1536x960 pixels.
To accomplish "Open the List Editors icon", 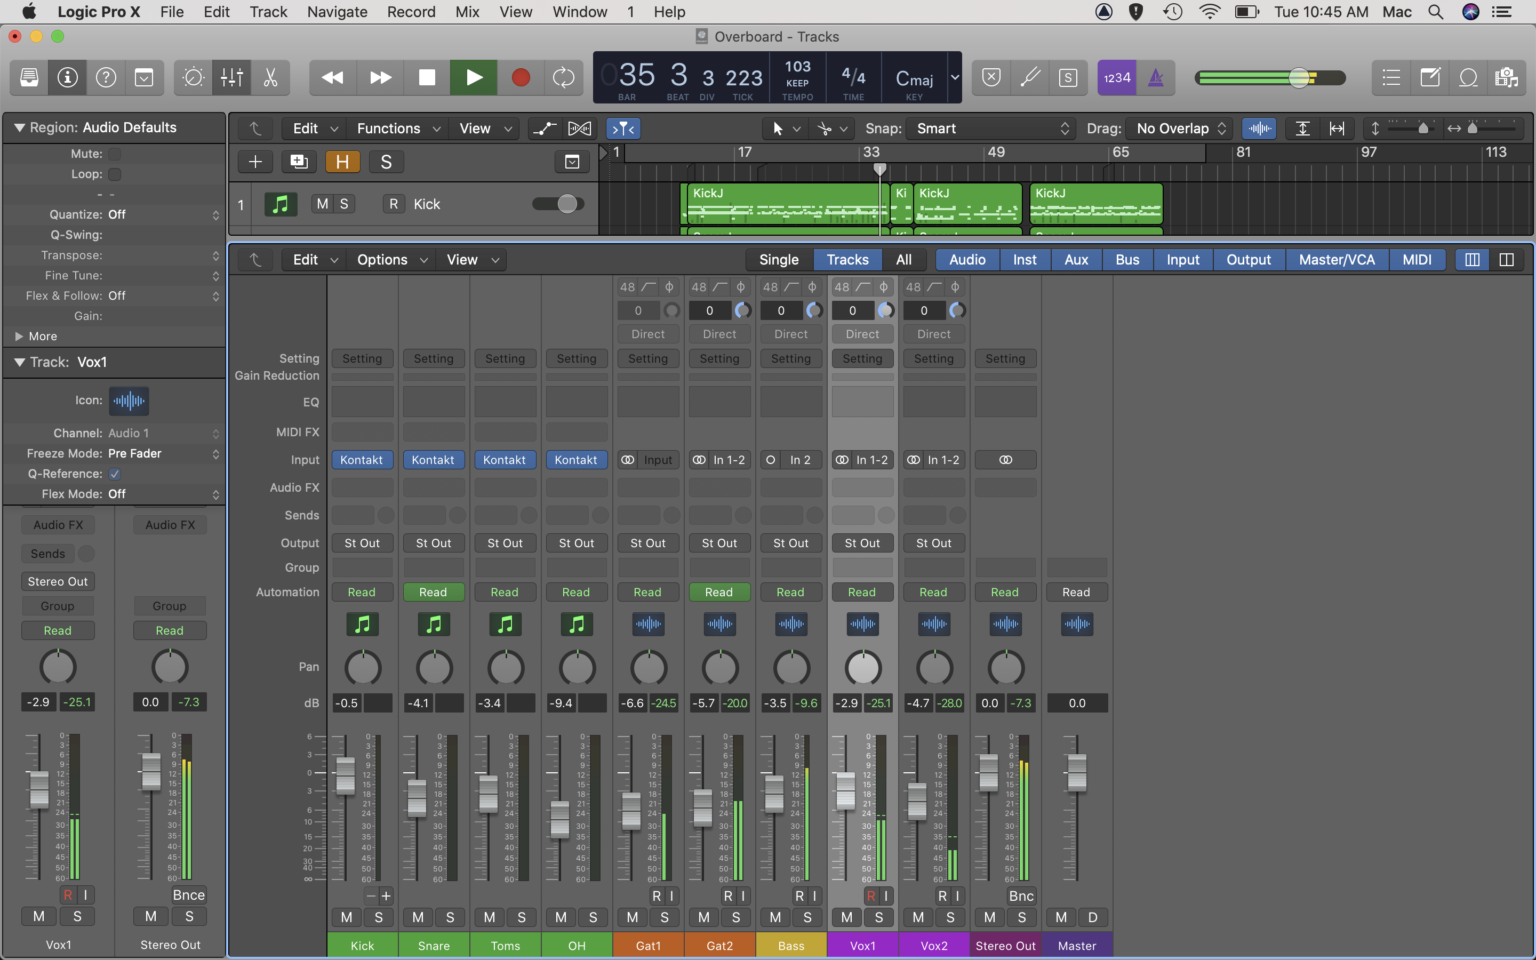I will (1391, 77).
